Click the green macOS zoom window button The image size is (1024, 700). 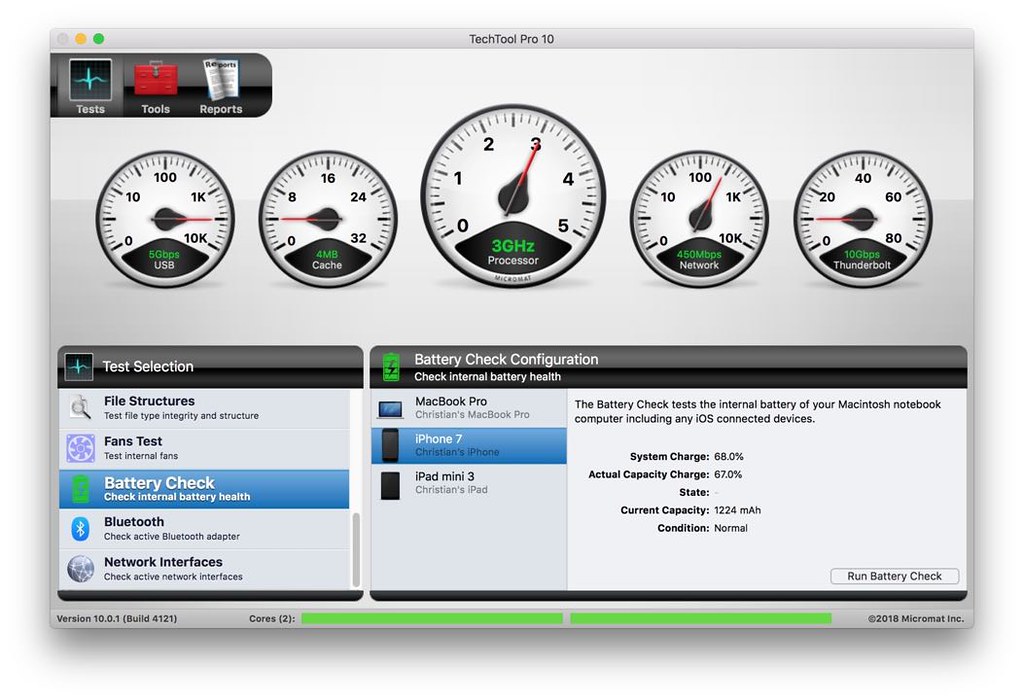click(x=99, y=39)
